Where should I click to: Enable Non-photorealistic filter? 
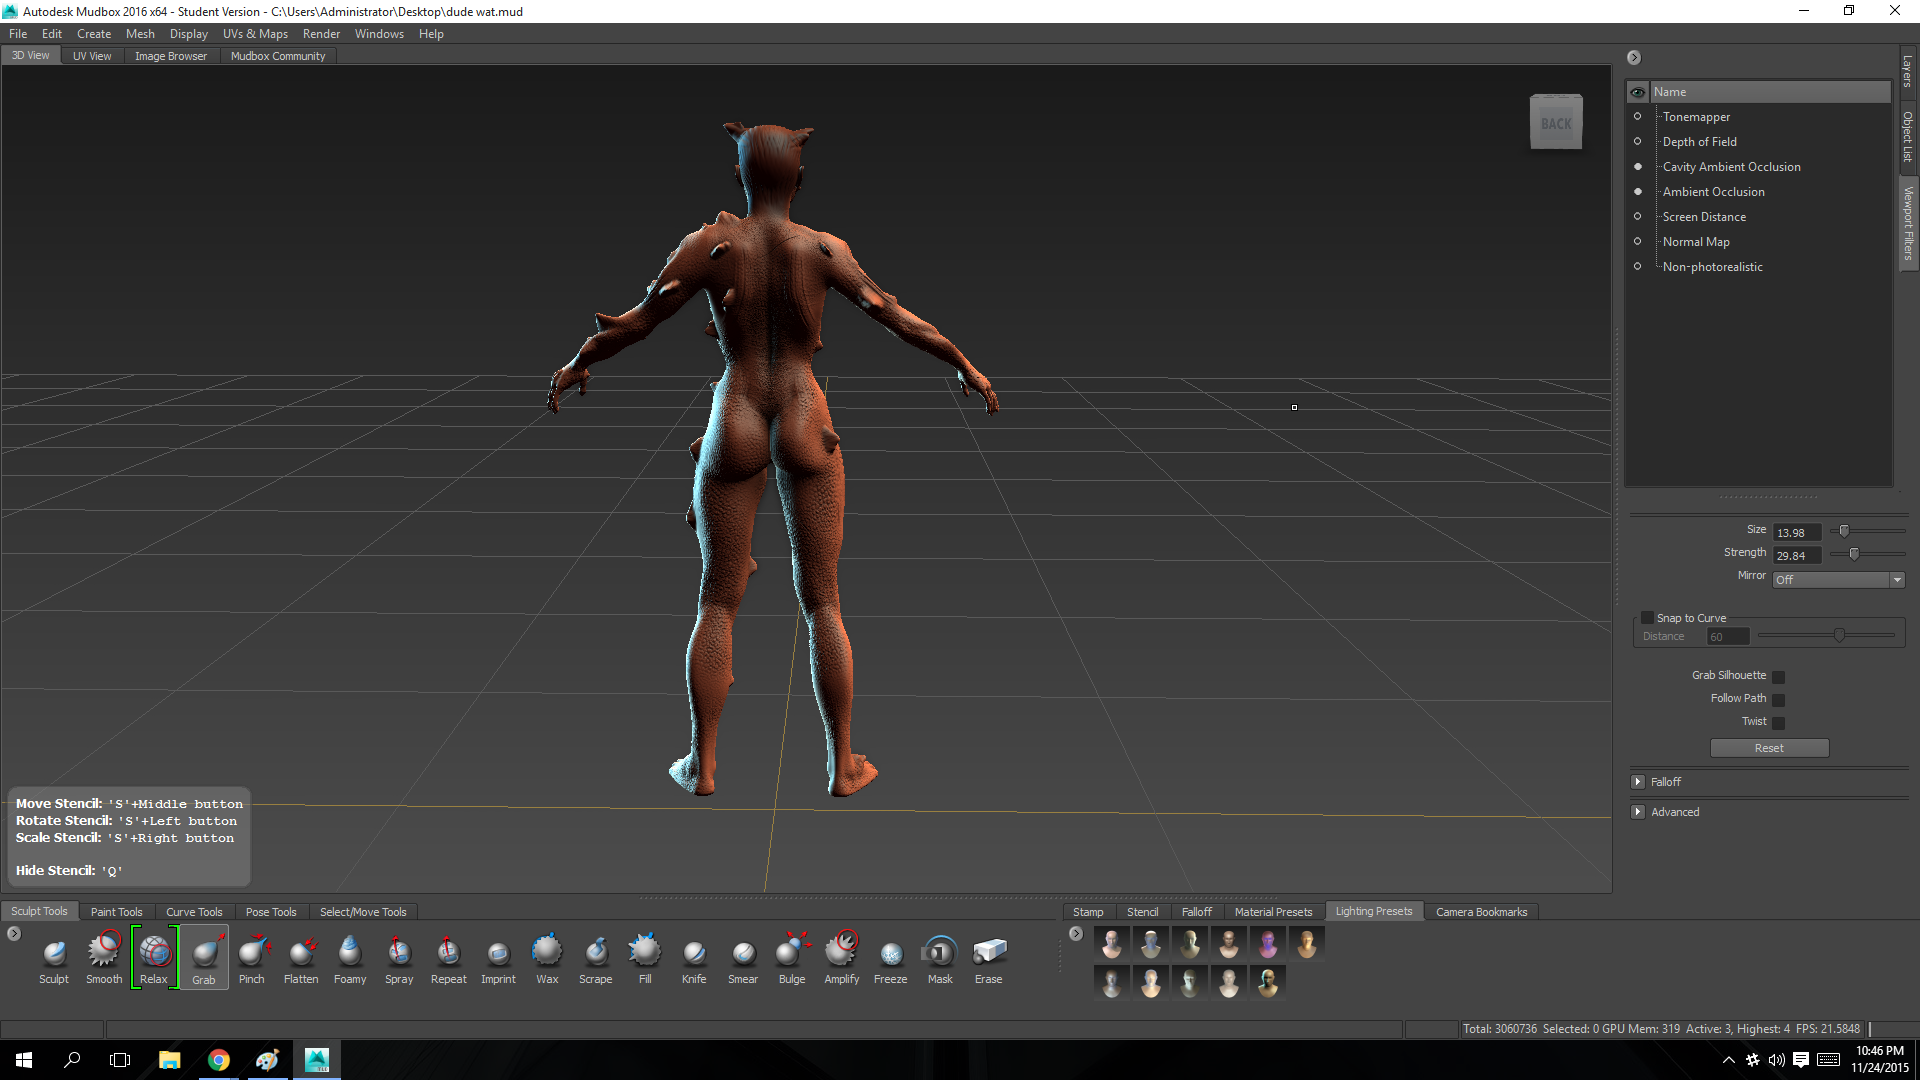point(1637,266)
